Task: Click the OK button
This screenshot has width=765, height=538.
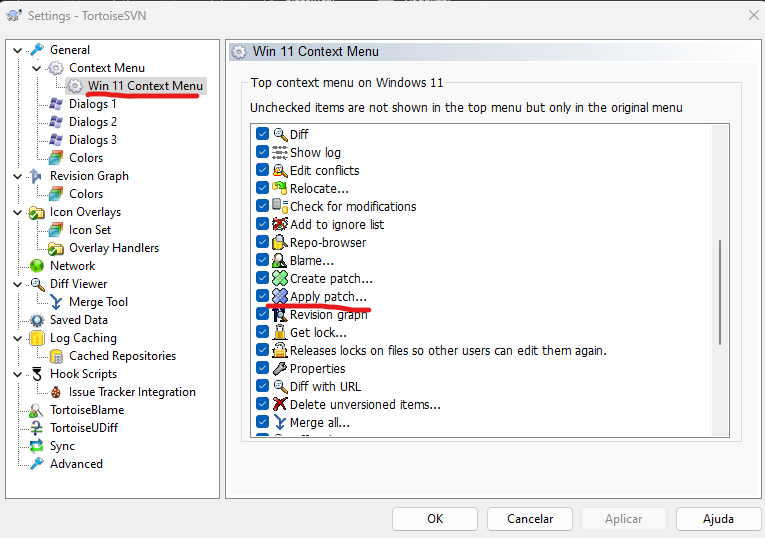Action: 435,519
